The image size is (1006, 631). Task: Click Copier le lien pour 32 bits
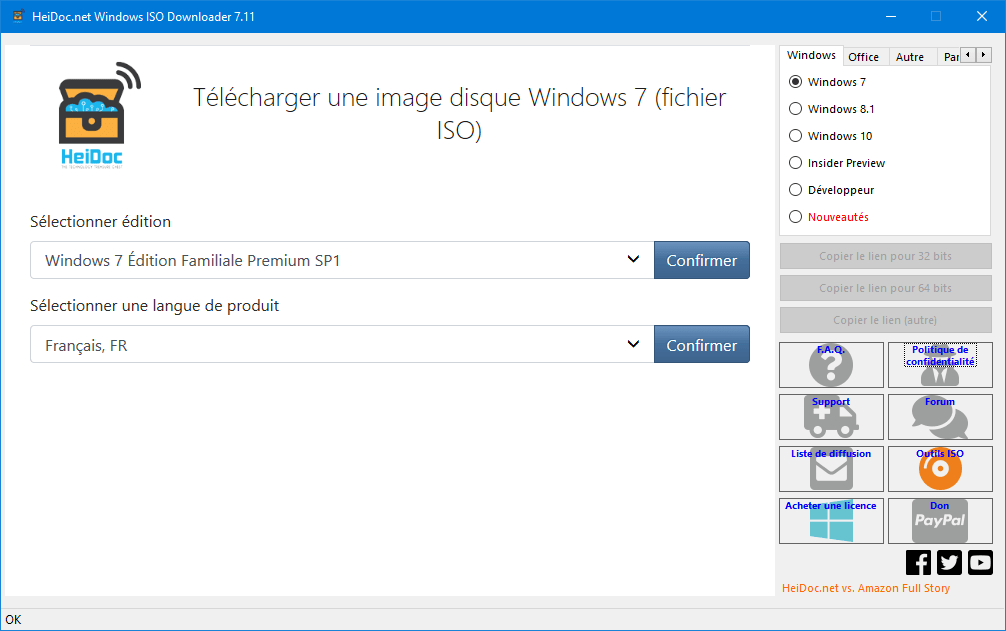[885, 256]
